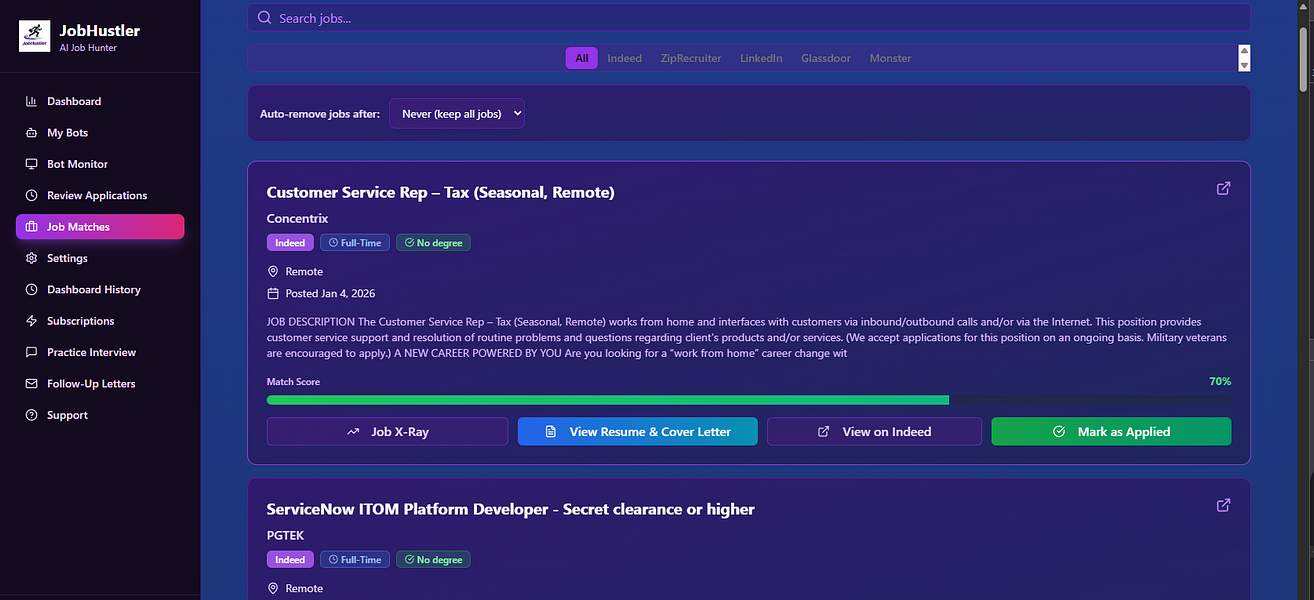This screenshot has width=1314, height=600.
Task: Go to Bot Monitor
Action: (100, 164)
